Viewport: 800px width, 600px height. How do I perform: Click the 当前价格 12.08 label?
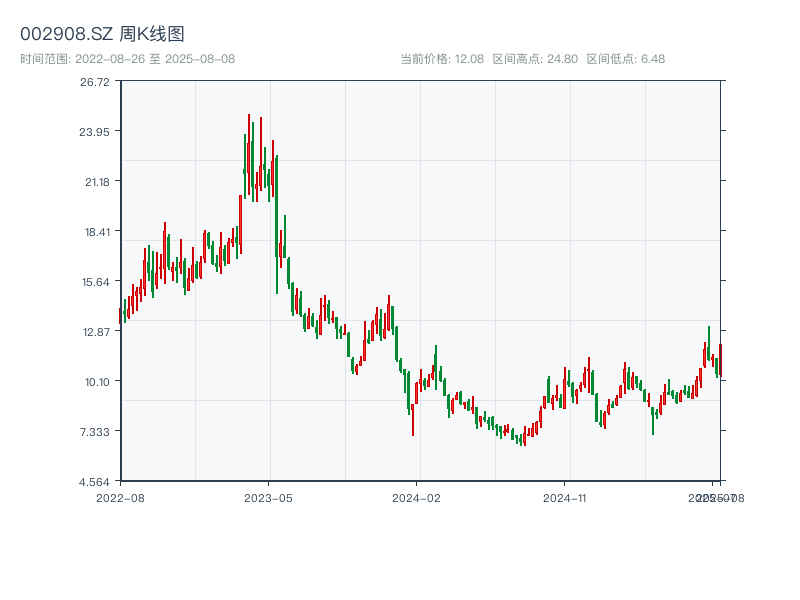(x=442, y=59)
